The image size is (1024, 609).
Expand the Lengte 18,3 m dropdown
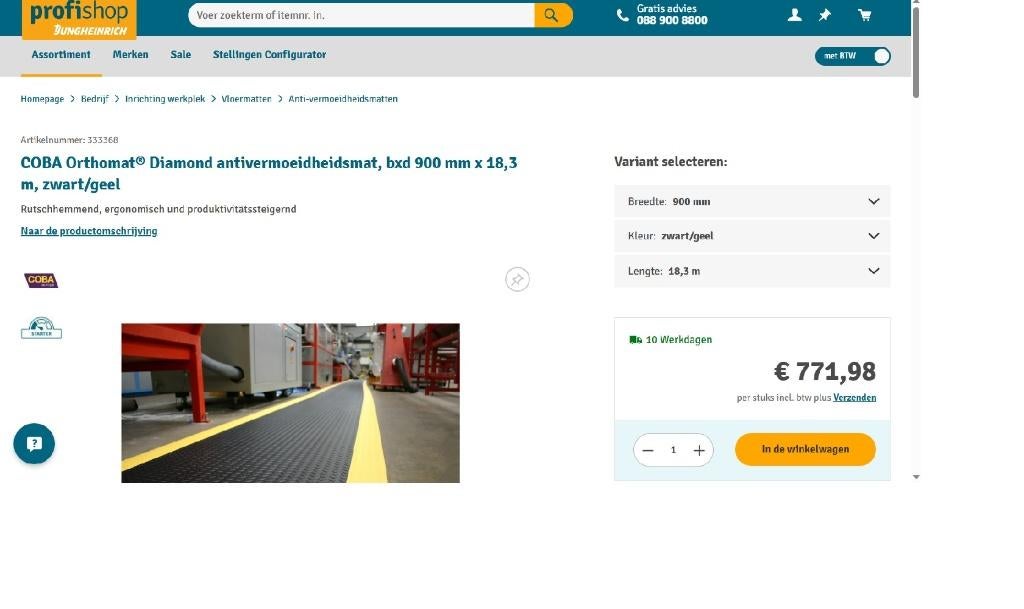(x=752, y=271)
